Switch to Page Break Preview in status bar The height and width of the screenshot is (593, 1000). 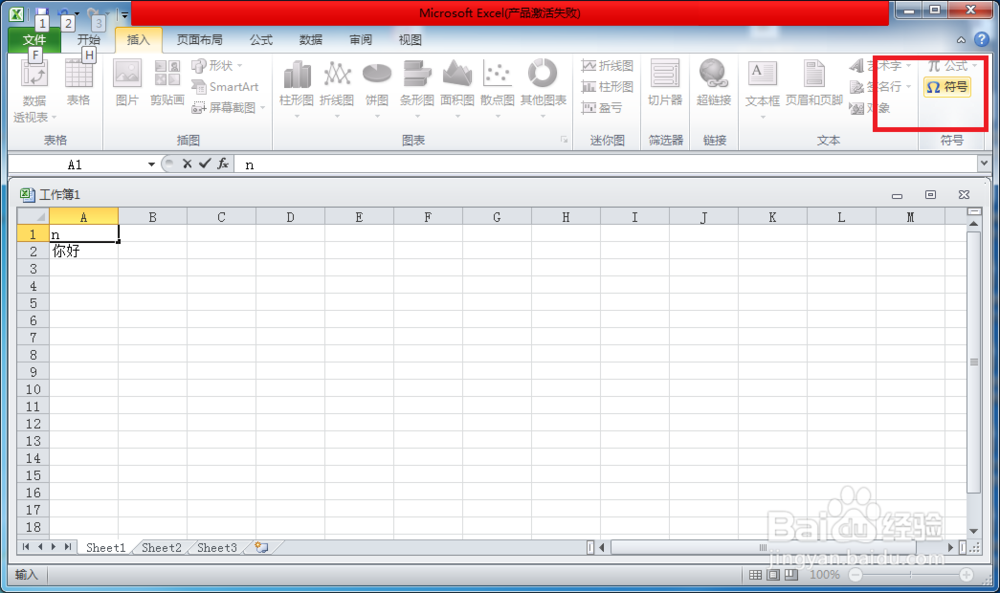pyautogui.click(x=791, y=575)
